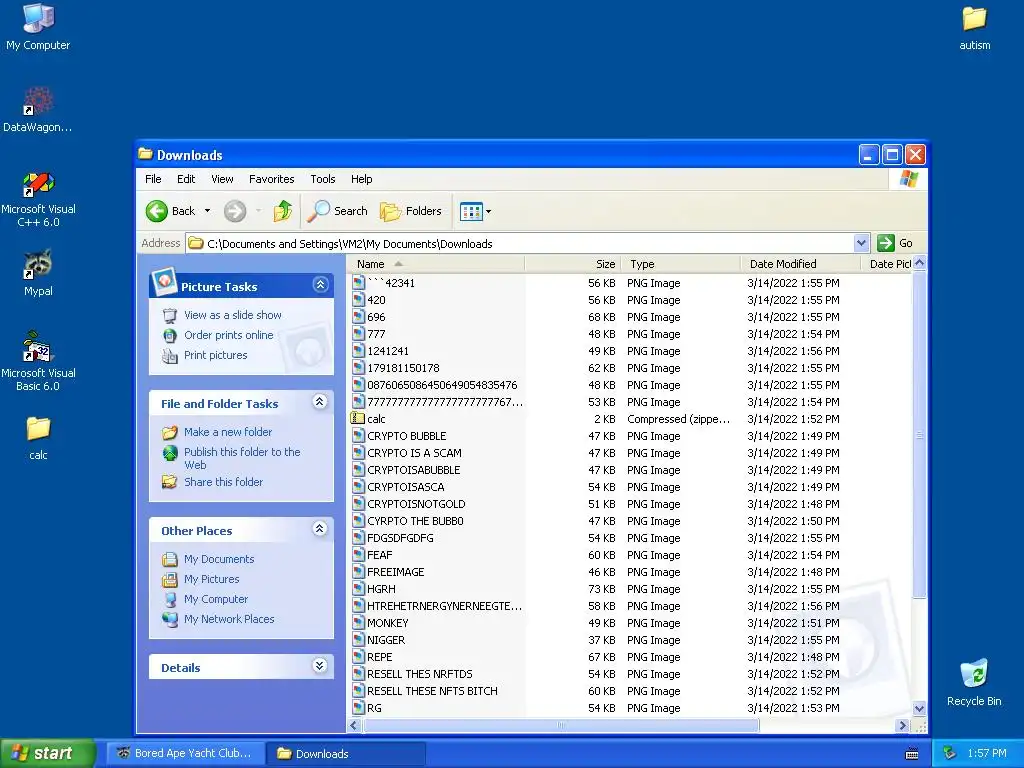Click the horizontal scrollbar right arrow

(x=903, y=725)
